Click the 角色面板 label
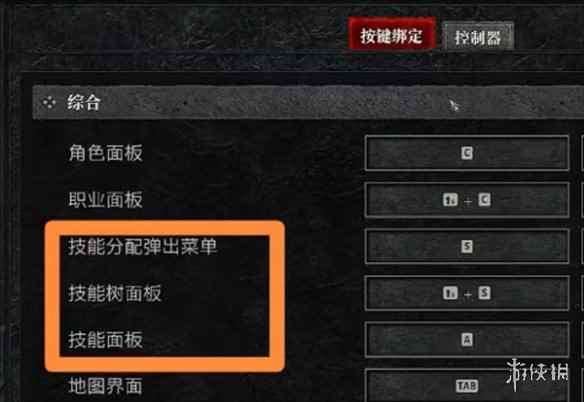Screen dimensions: 584x402 coord(105,153)
